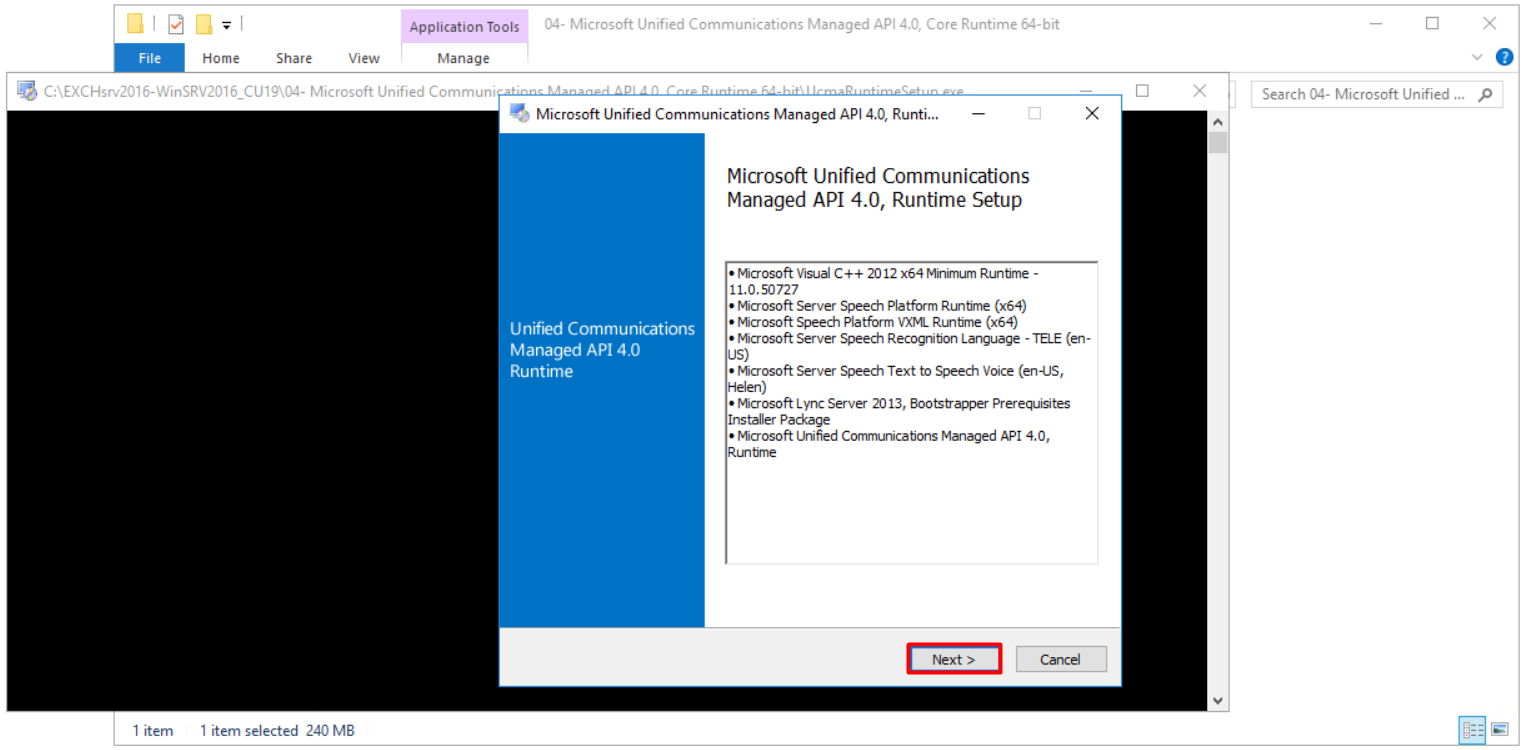Open the Manage tab under Application Tools
This screenshot has width=1526, height=750.
464,58
